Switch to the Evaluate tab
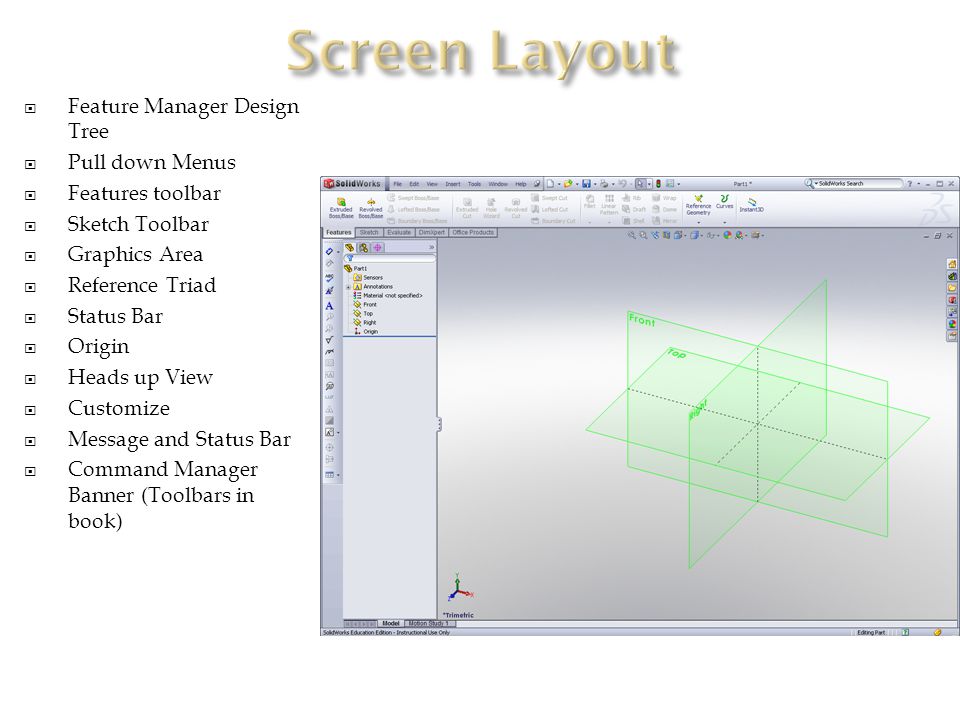960x720 pixels. click(399, 233)
